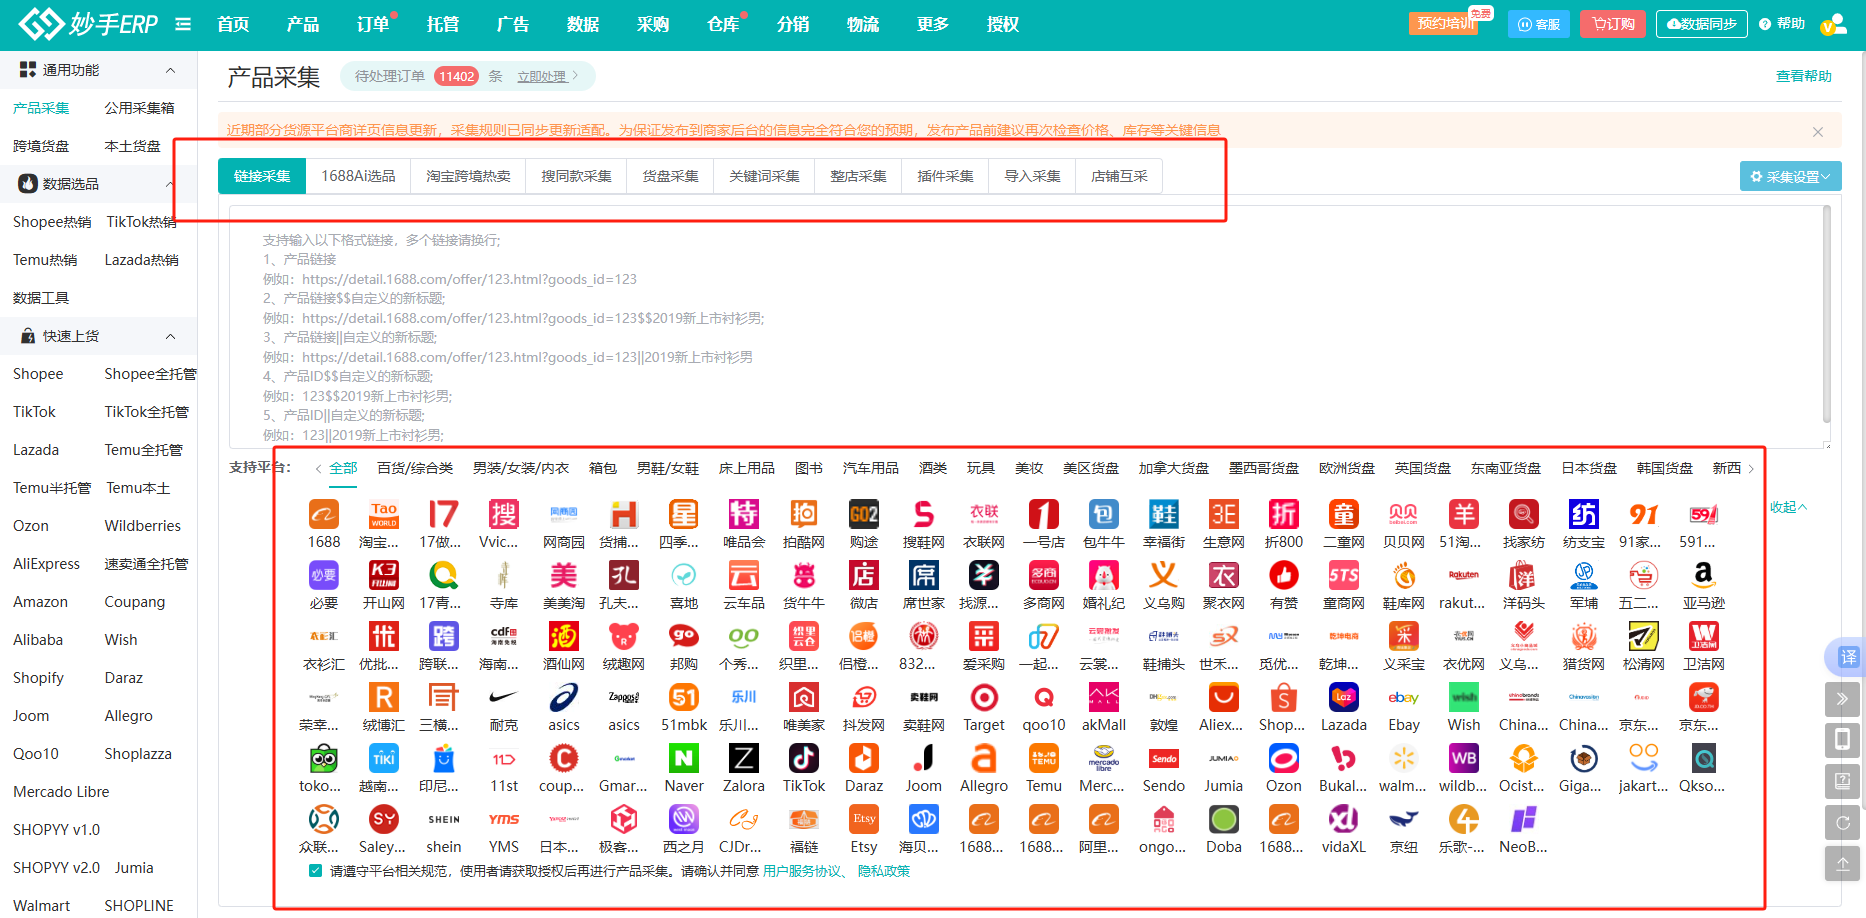Toggle the platform rules agreement checkbox
The height and width of the screenshot is (918, 1866).
tap(316, 871)
